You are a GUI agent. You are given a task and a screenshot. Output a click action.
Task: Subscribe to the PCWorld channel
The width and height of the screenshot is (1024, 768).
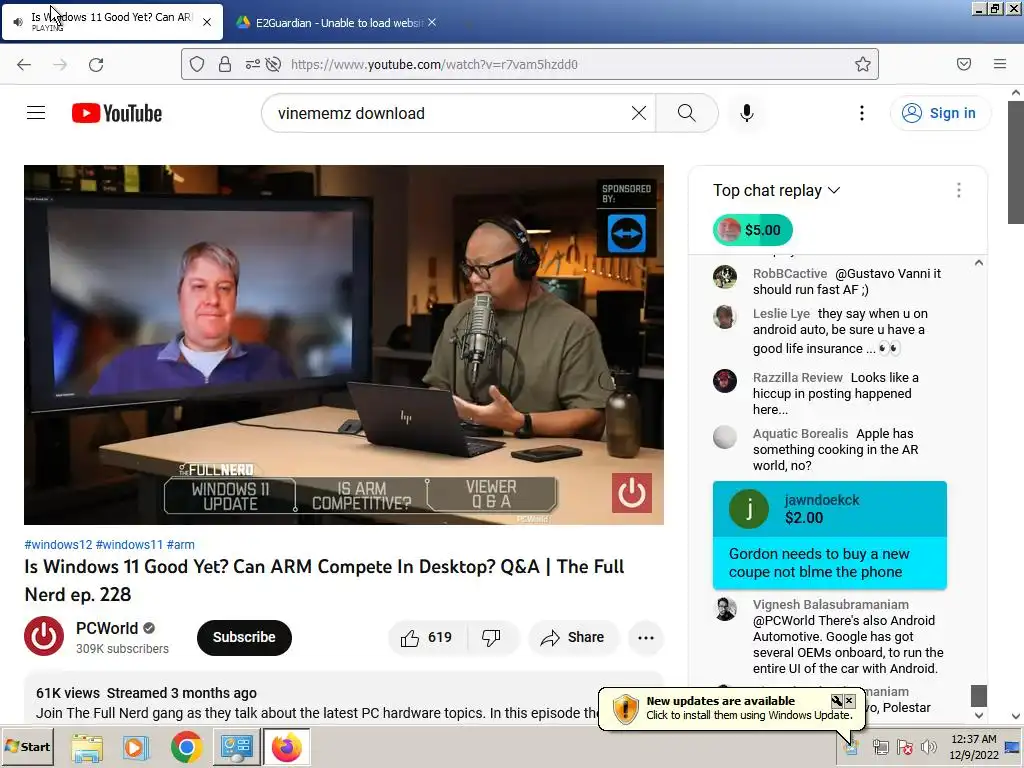(x=244, y=637)
